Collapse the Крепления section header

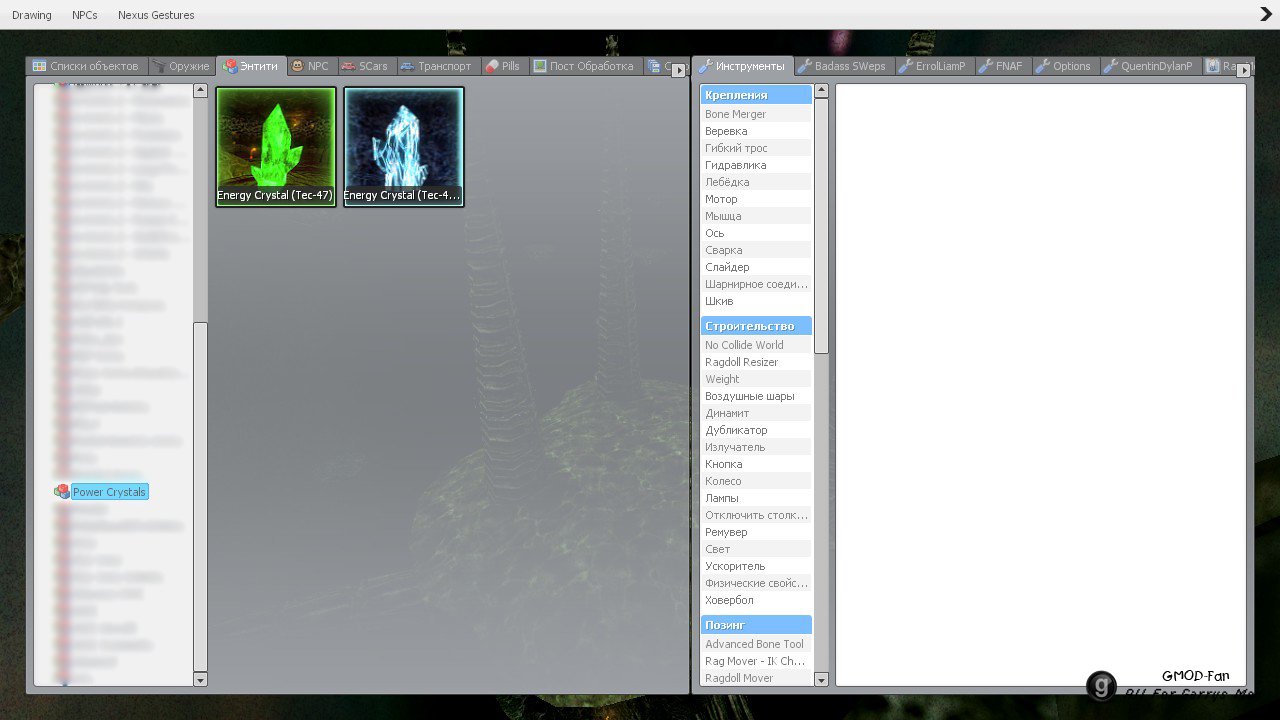point(757,95)
